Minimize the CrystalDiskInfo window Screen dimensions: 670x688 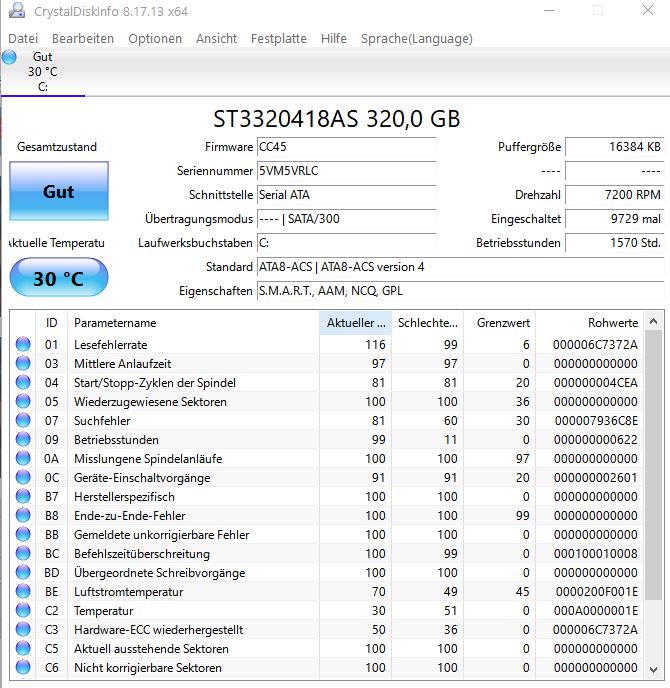[x=549, y=11]
